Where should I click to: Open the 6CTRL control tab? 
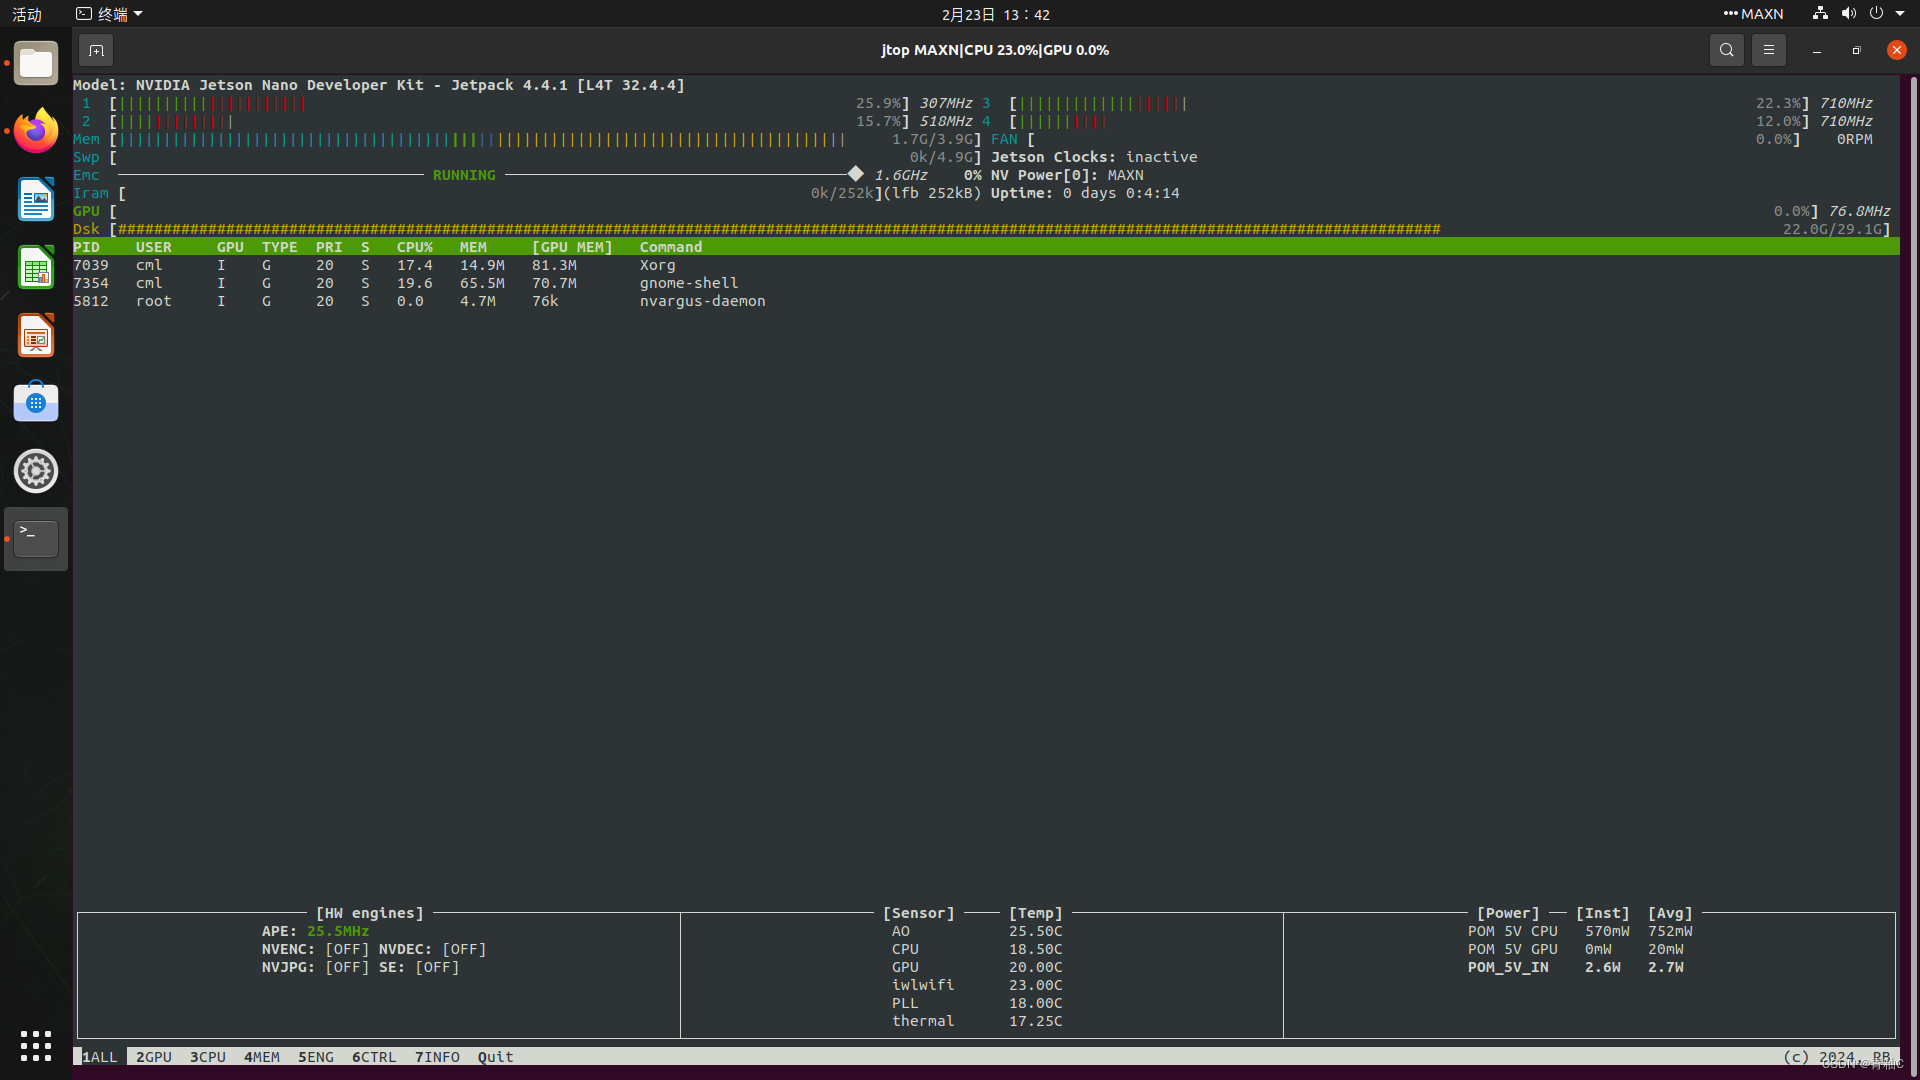(x=374, y=1056)
